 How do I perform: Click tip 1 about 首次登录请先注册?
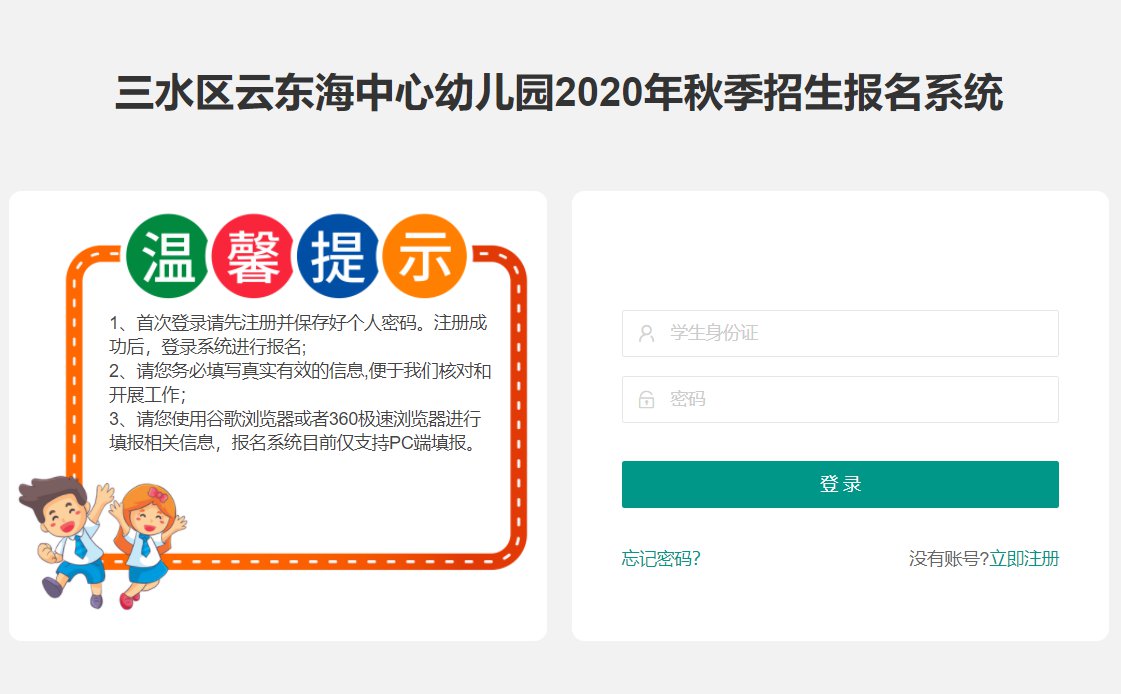(298, 335)
